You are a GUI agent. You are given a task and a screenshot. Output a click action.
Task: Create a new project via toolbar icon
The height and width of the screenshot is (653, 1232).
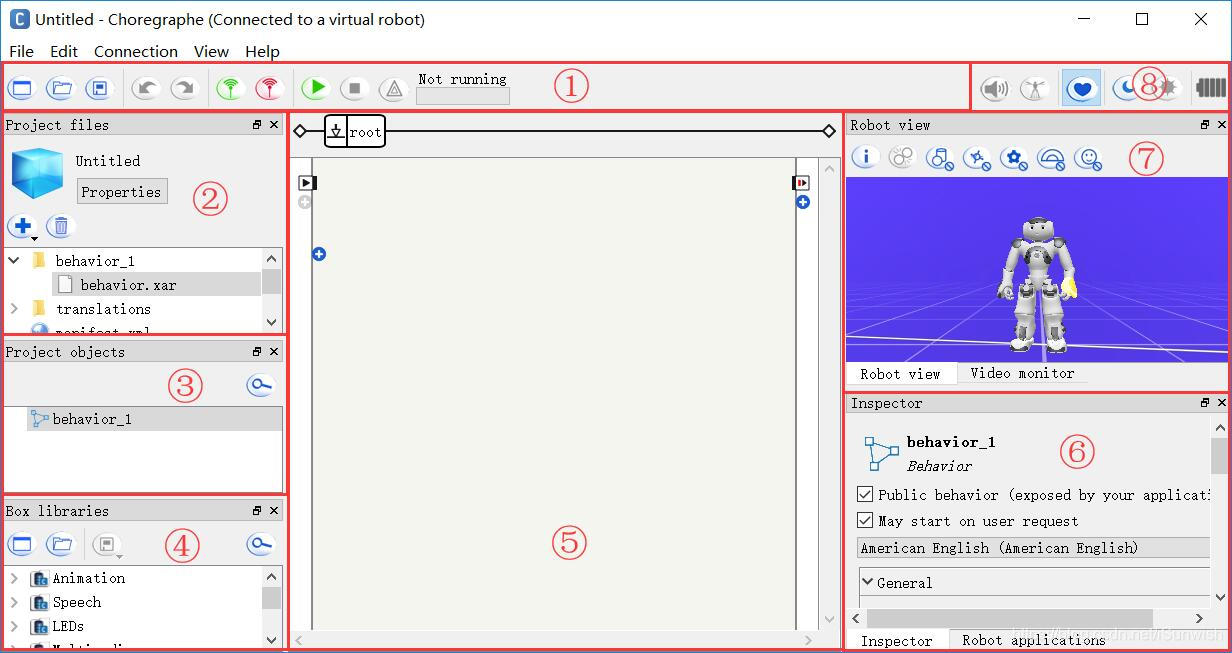(21, 88)
